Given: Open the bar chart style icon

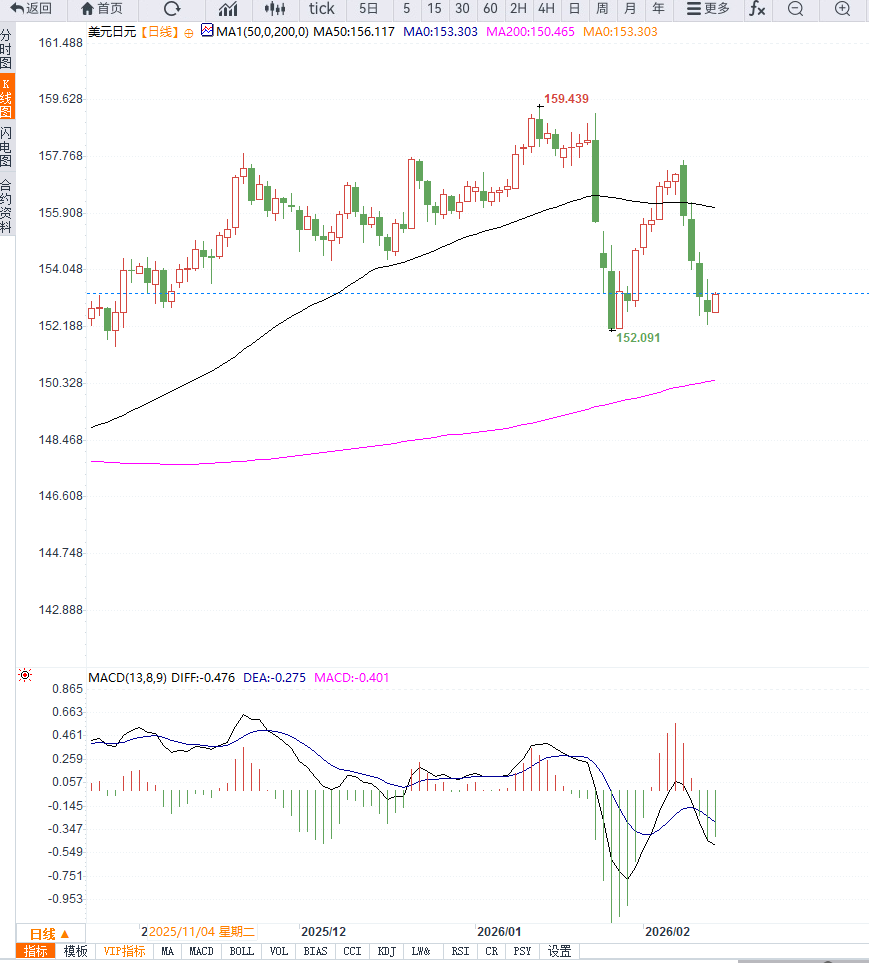Looking at the screenshot, I should [x=228, y=9].
